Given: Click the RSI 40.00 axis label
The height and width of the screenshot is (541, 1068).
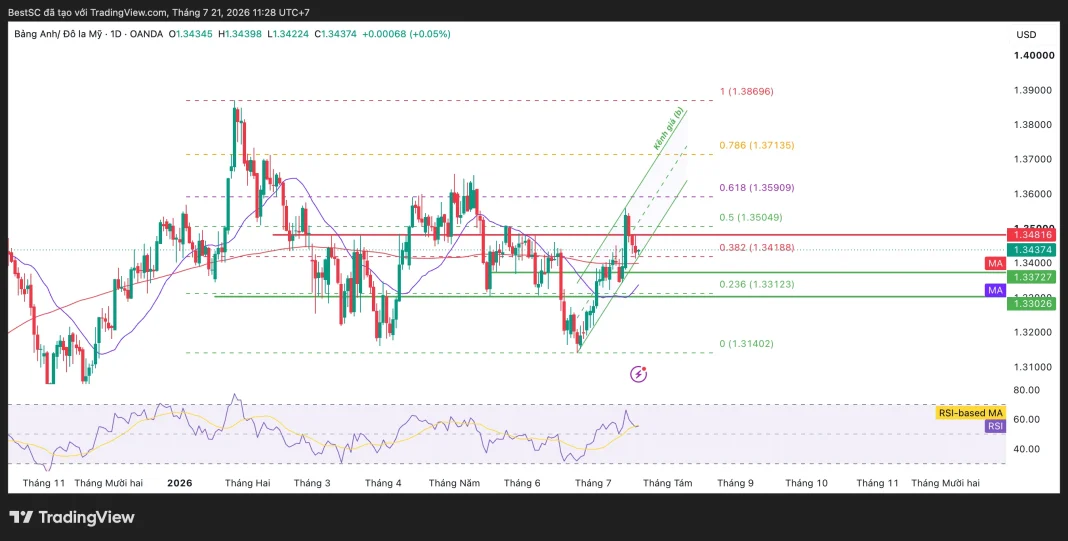Looking at the screenshot, I should [x=1026, y=449].
